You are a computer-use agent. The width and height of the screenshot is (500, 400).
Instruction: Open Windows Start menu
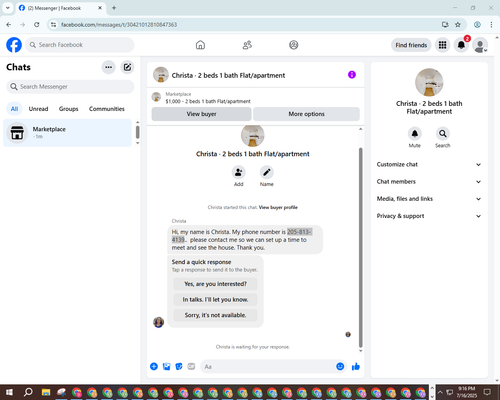tap(9, 392)
